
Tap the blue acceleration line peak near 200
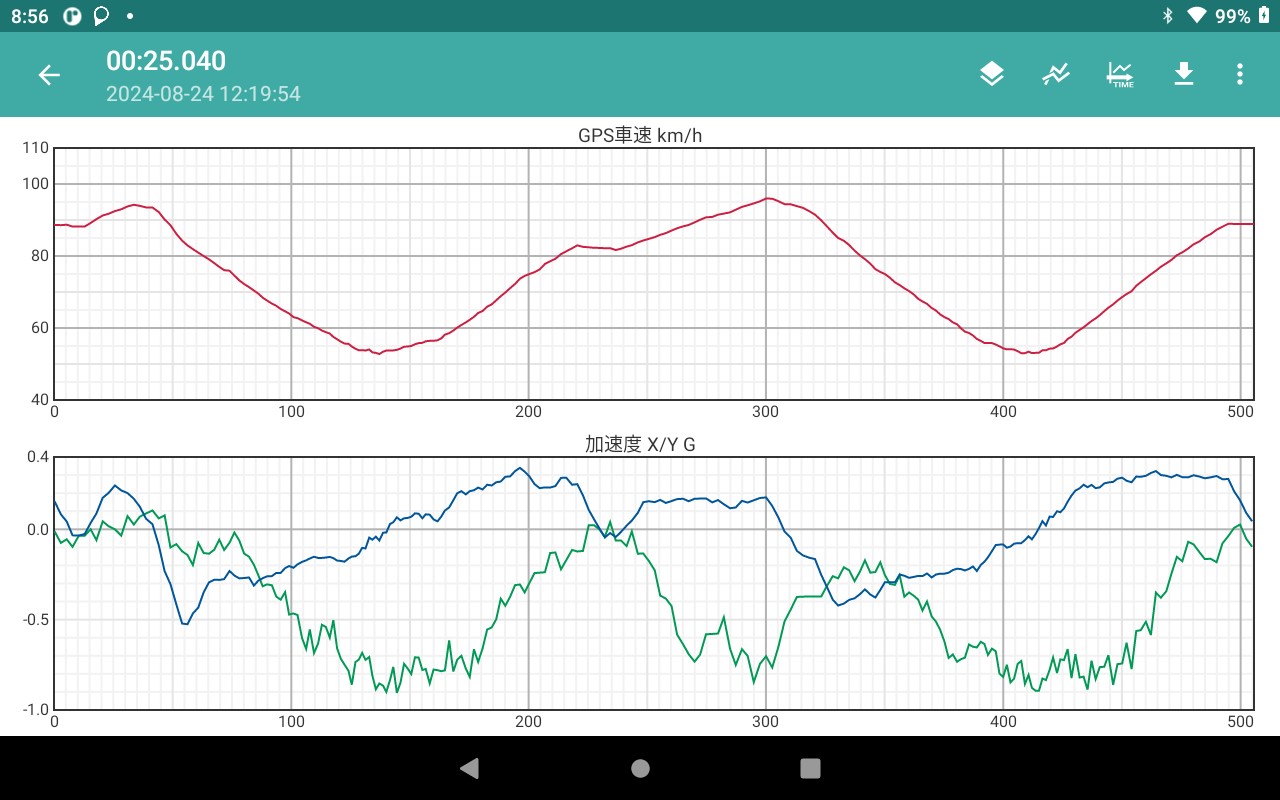(519, 468)
